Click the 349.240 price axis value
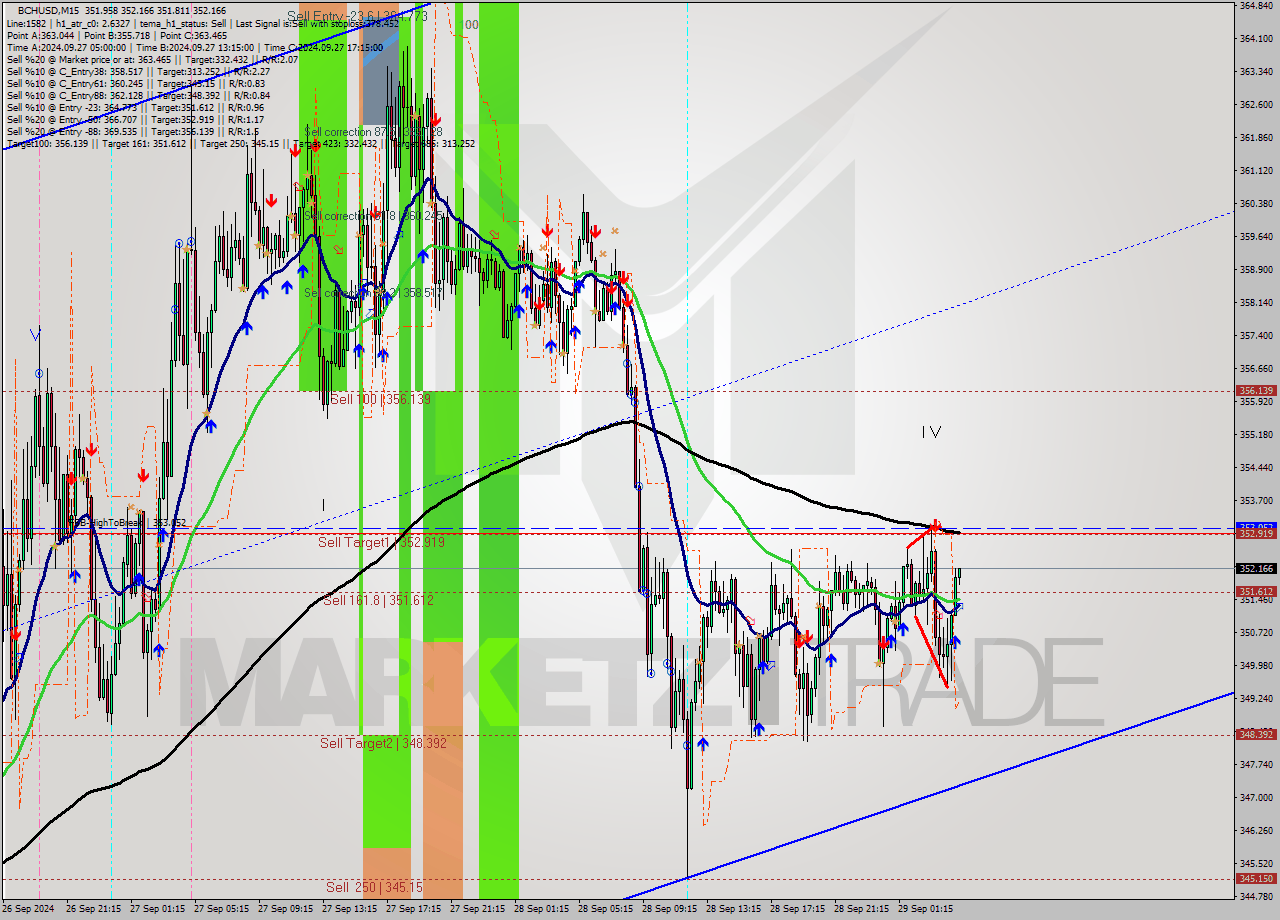Screen dimensions: 1280x920 coord(1256,698)
